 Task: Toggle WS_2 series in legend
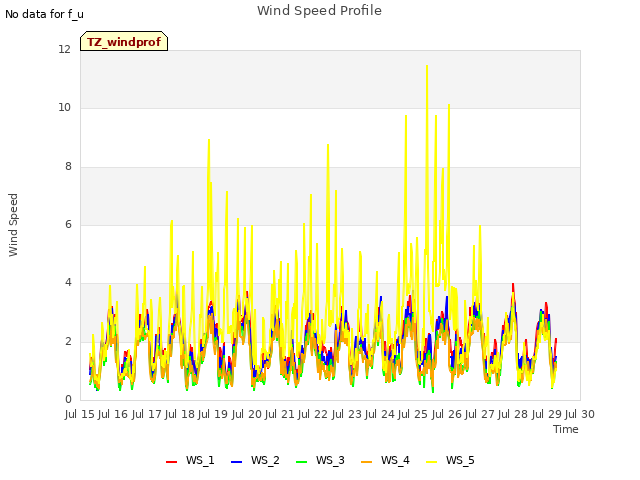click(255, 460)
